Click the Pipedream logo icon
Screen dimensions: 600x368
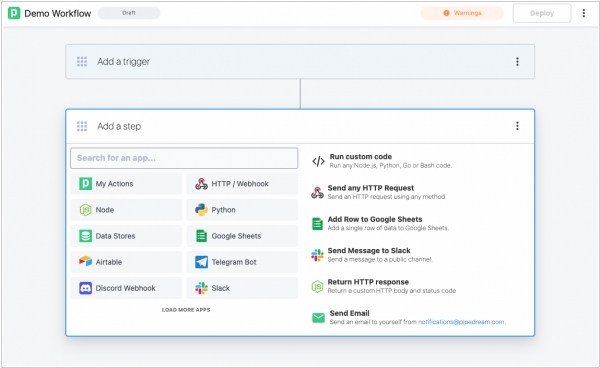click(14, 13)
